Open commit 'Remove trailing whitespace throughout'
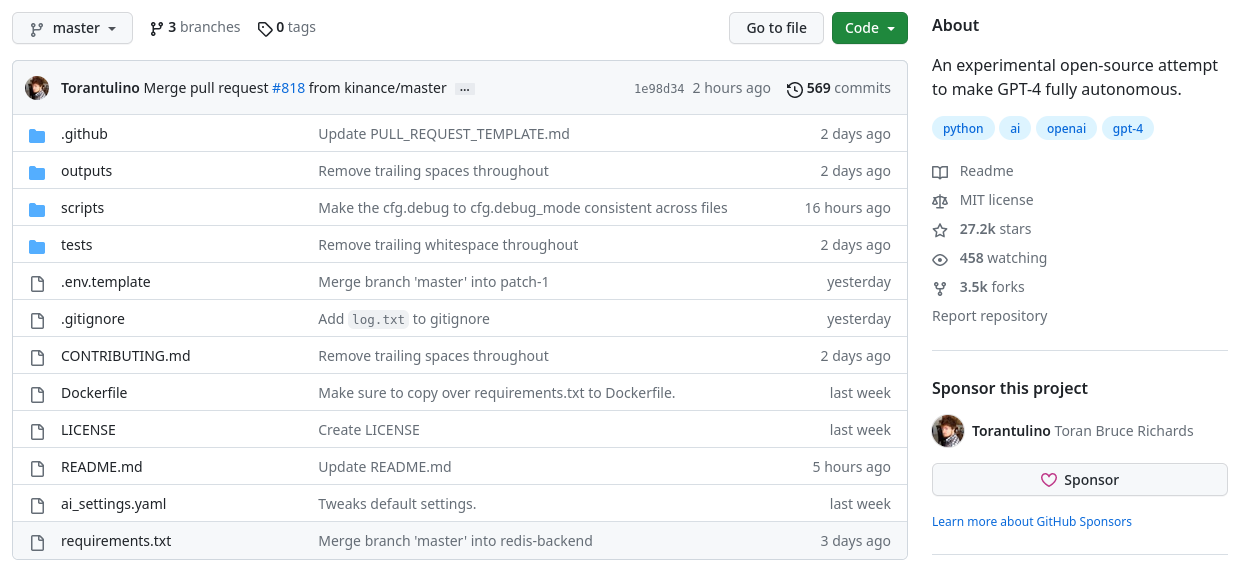This screenshot has height=571, width=1240. coord(448,245)
